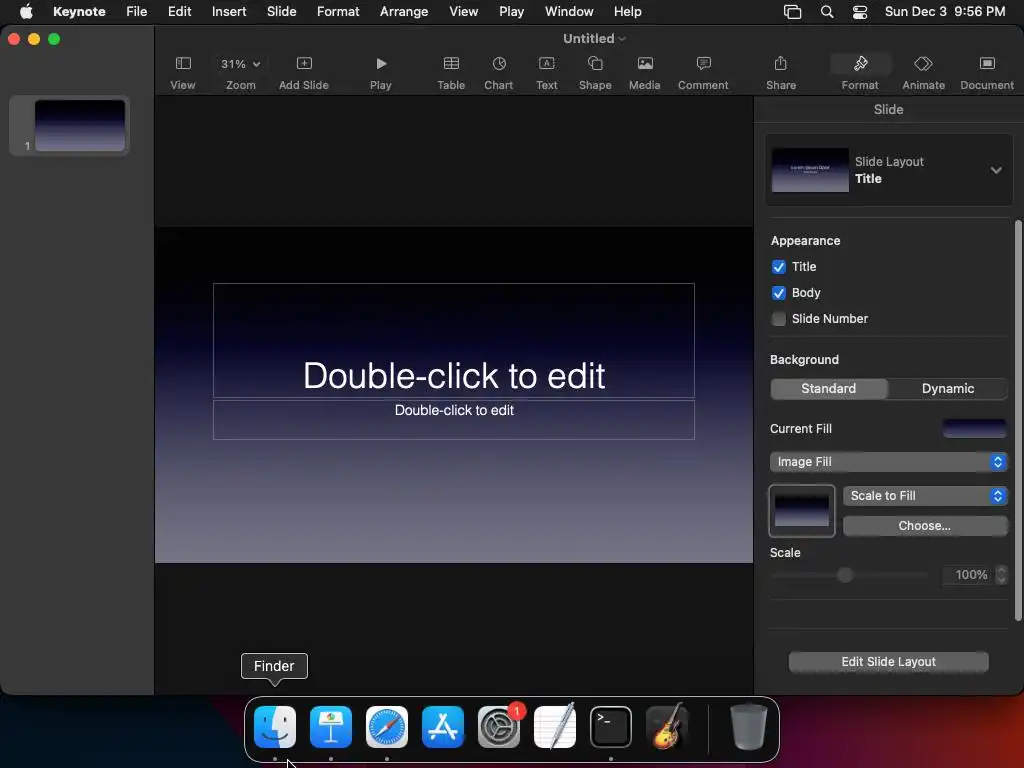Viewport: 1024px width, 768px height.
Task: Select slide 1 thumbnail in navigator
Action: 80,125
